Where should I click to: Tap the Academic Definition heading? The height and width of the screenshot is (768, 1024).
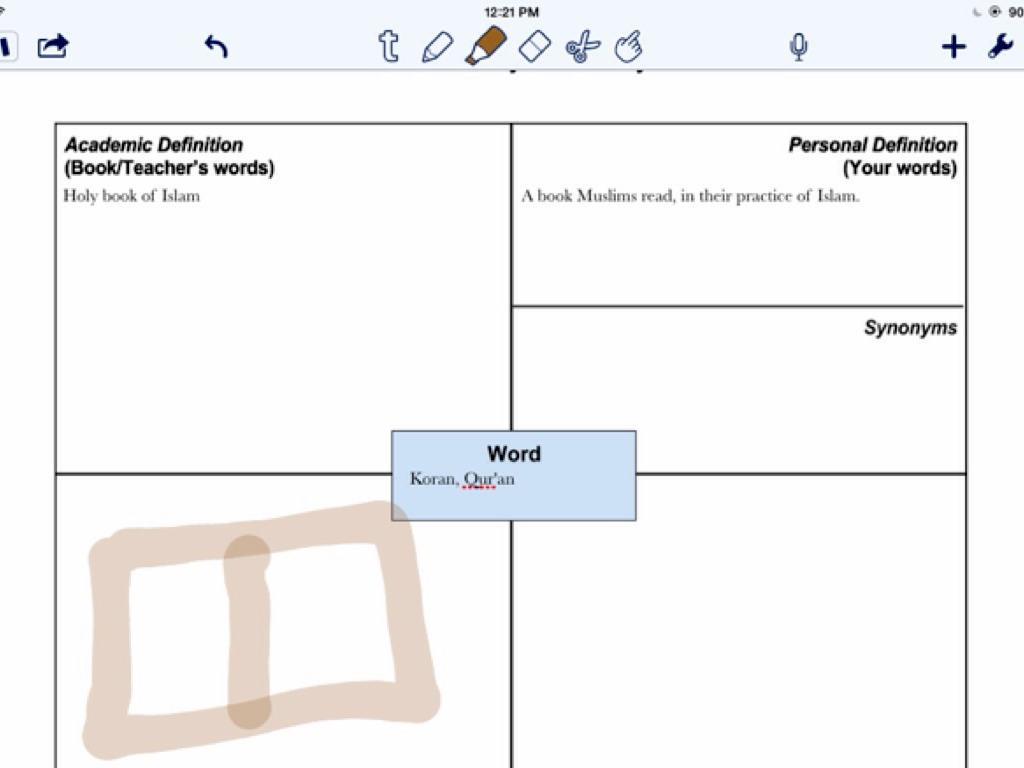pos(154,145)
